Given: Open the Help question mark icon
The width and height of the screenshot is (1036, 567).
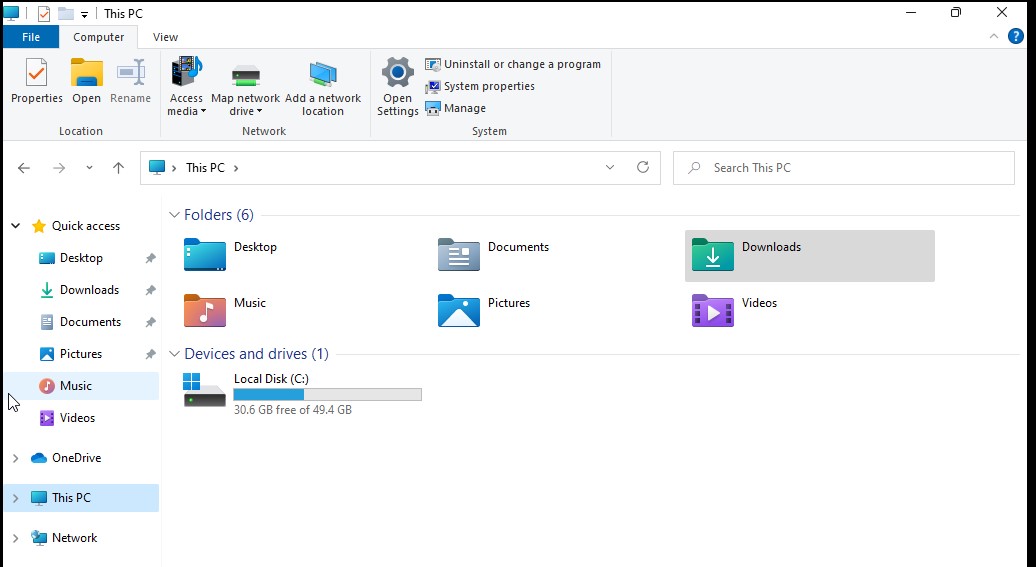Looking at the screenshot, I should coord(1016,36).
